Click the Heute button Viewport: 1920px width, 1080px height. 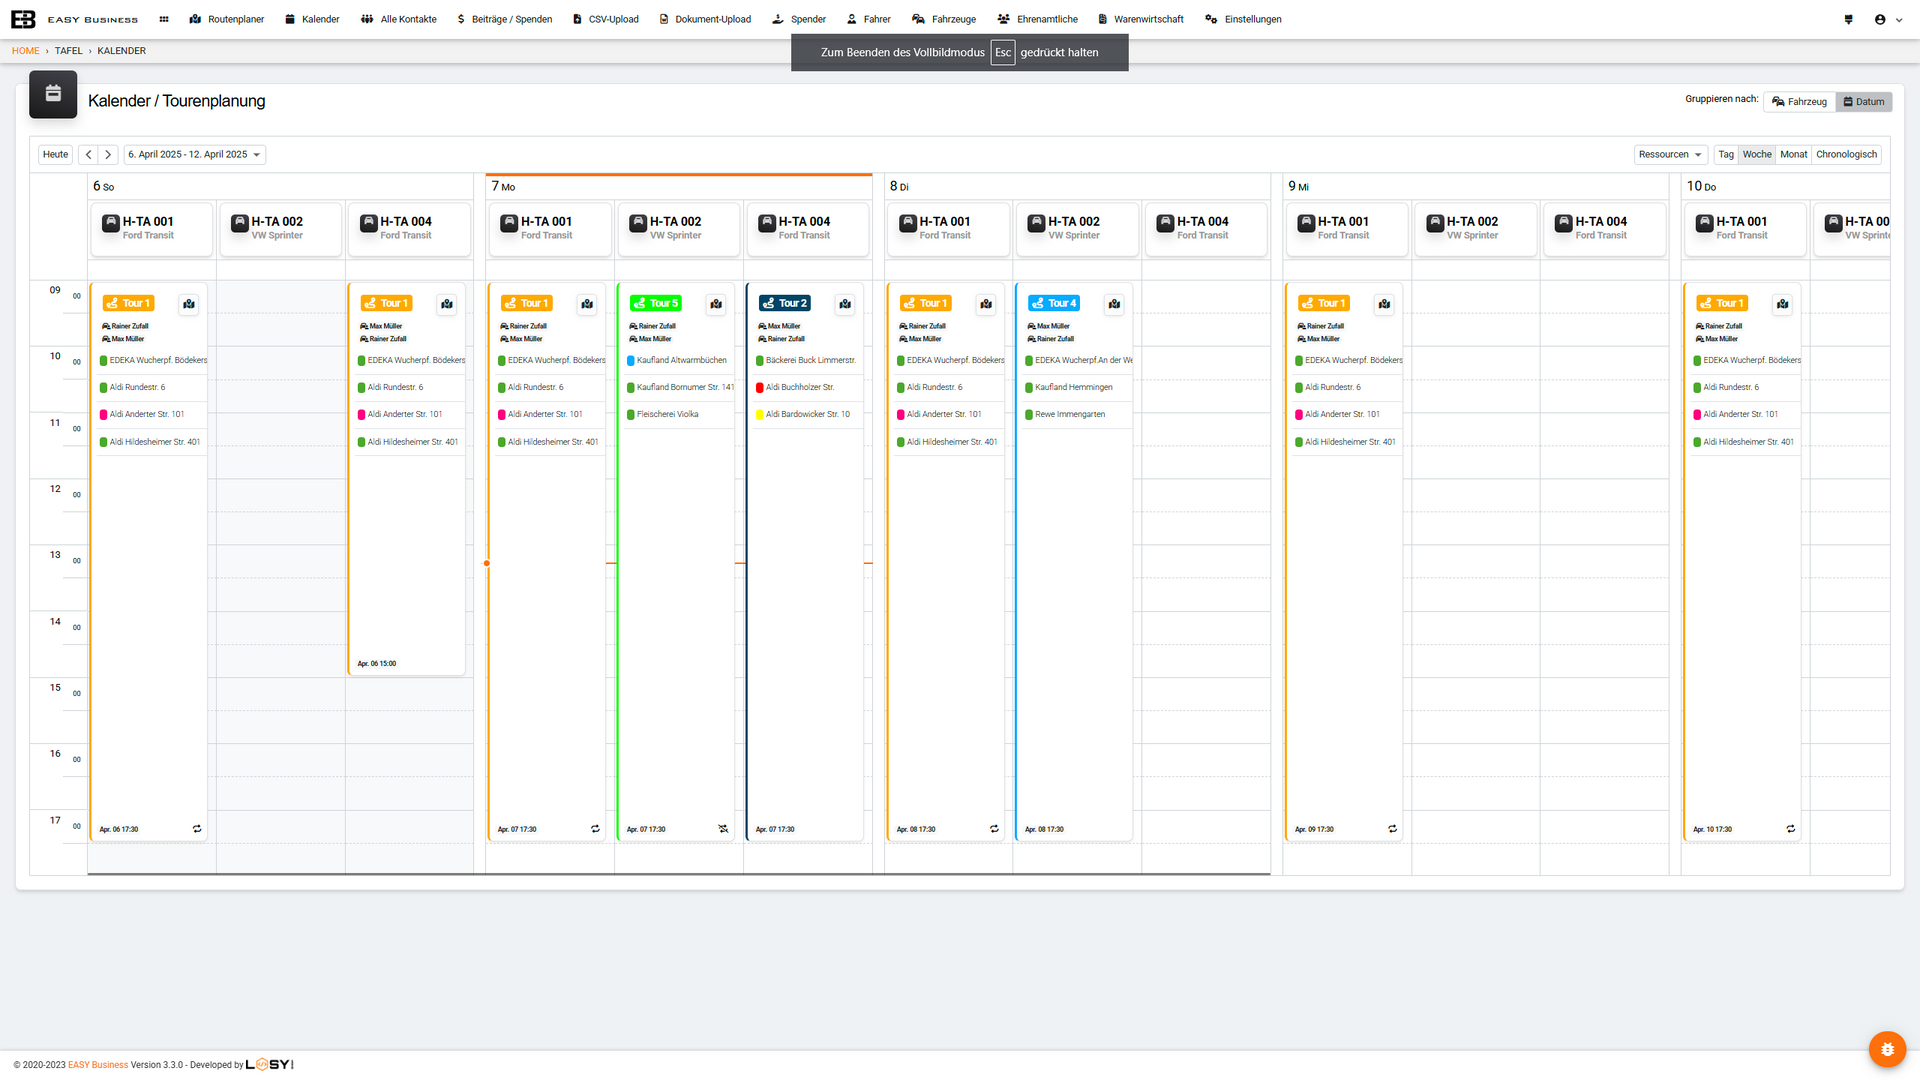56,155
